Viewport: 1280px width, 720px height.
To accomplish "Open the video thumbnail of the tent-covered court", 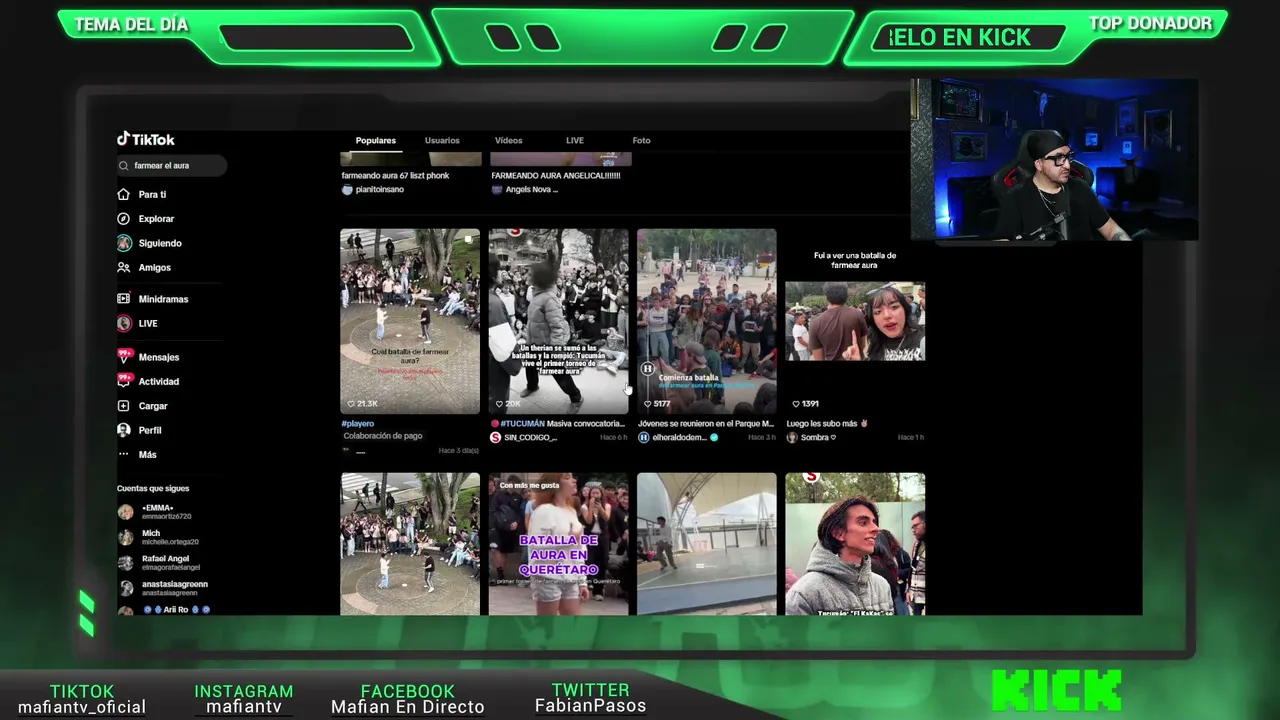I will pyautogui.click(x=706, y=544).
